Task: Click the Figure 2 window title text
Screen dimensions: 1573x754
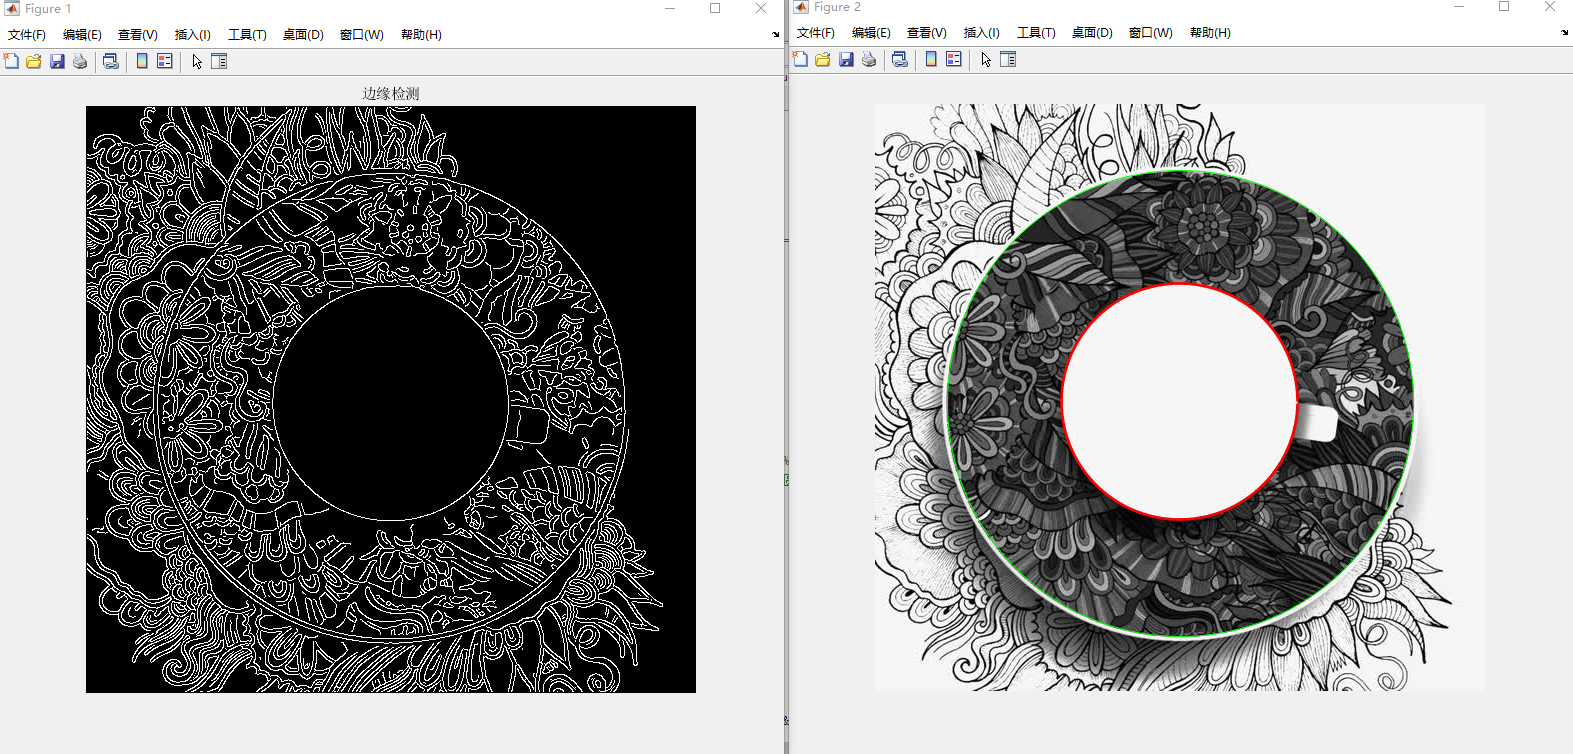Action: coord(837,7)
